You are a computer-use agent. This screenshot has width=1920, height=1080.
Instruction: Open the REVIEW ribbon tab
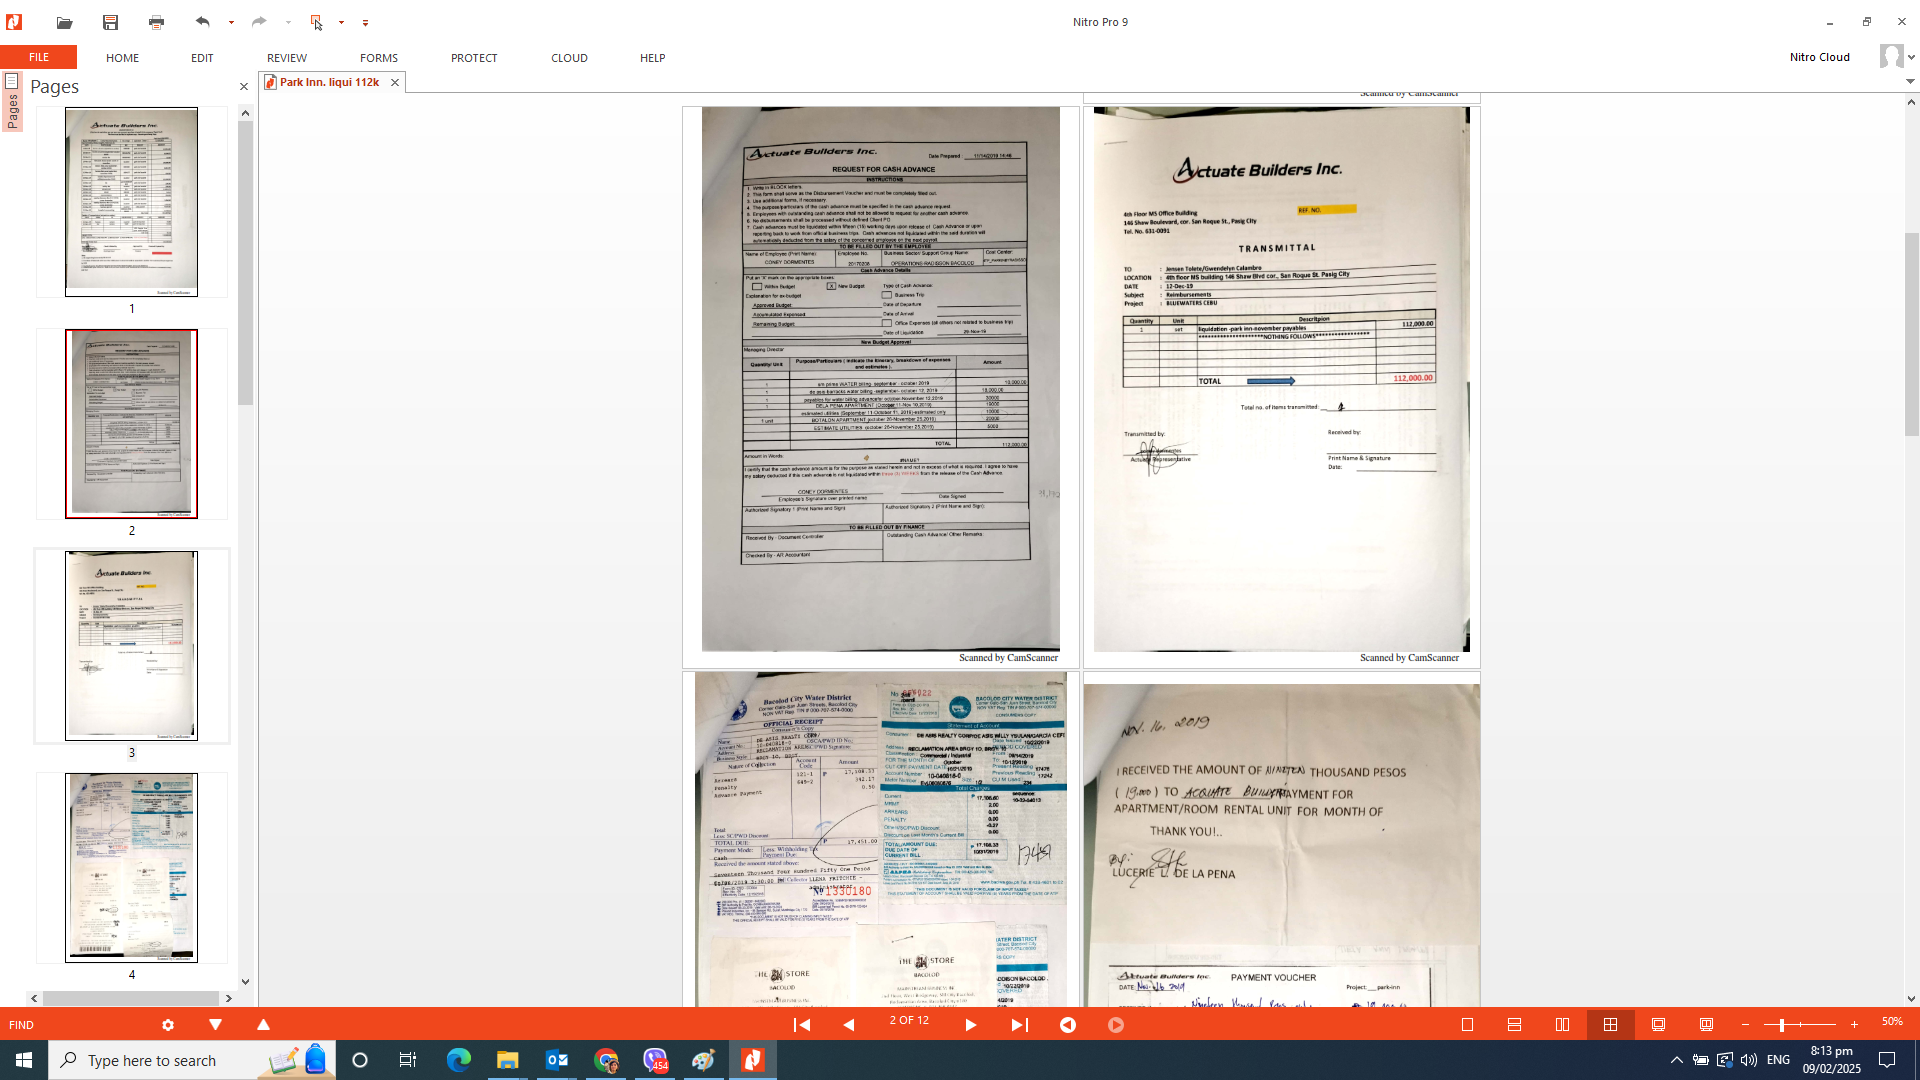(286, 58)
